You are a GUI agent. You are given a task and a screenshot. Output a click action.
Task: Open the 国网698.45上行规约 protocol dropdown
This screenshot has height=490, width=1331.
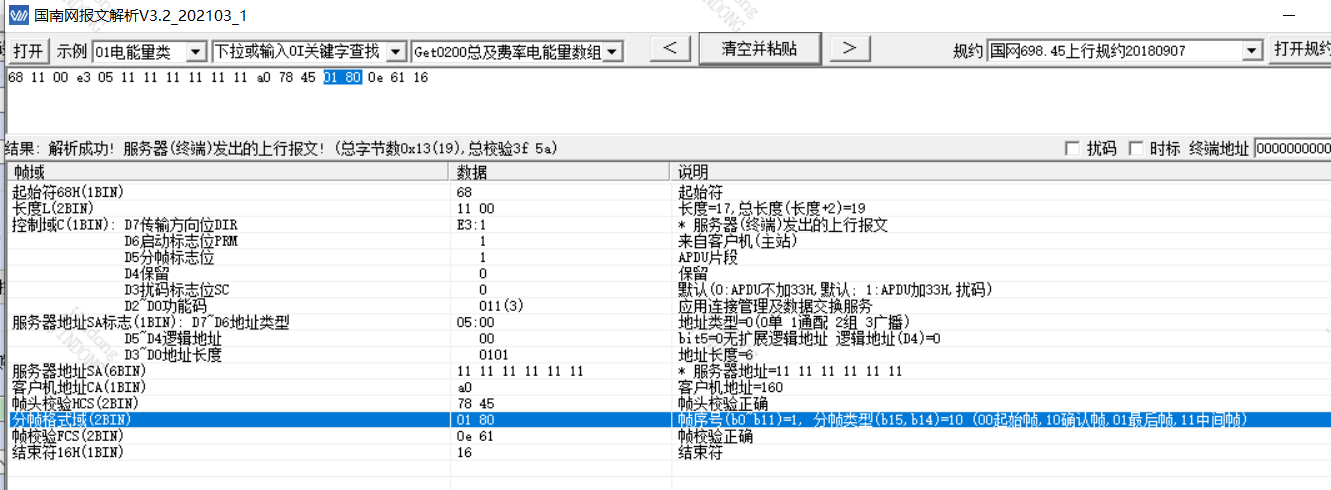coord(1252,51)
